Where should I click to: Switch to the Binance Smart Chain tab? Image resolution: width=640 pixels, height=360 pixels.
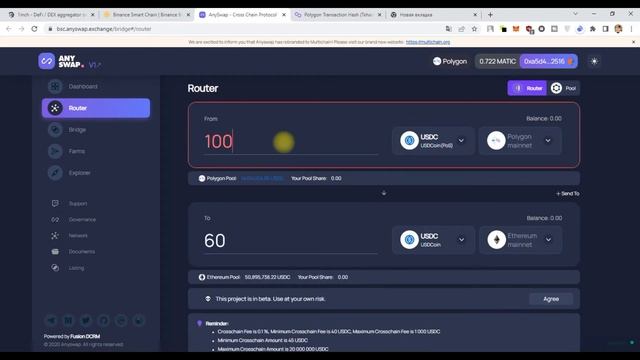point(146,15)
